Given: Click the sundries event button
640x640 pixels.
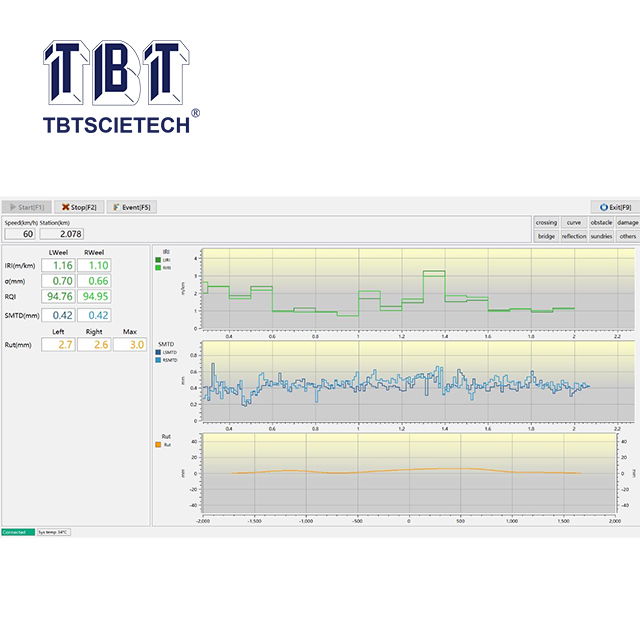Looking at the screenshot, I should [x=601, y=237].
